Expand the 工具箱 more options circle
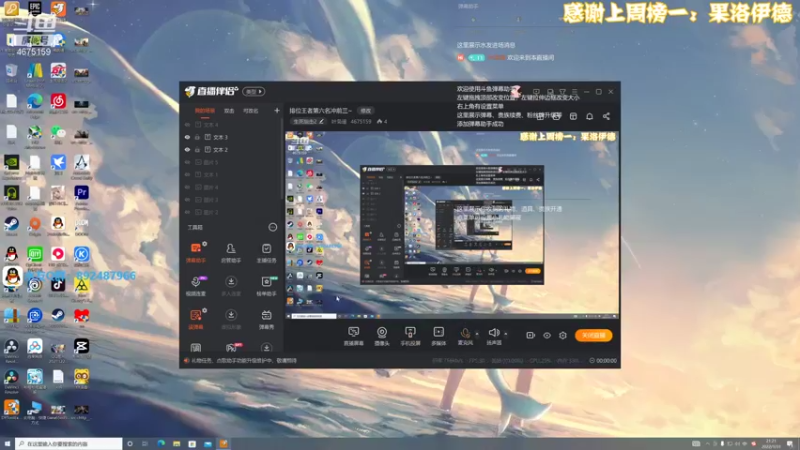This screenshot has height=450, width=800. tap(273, 228)
